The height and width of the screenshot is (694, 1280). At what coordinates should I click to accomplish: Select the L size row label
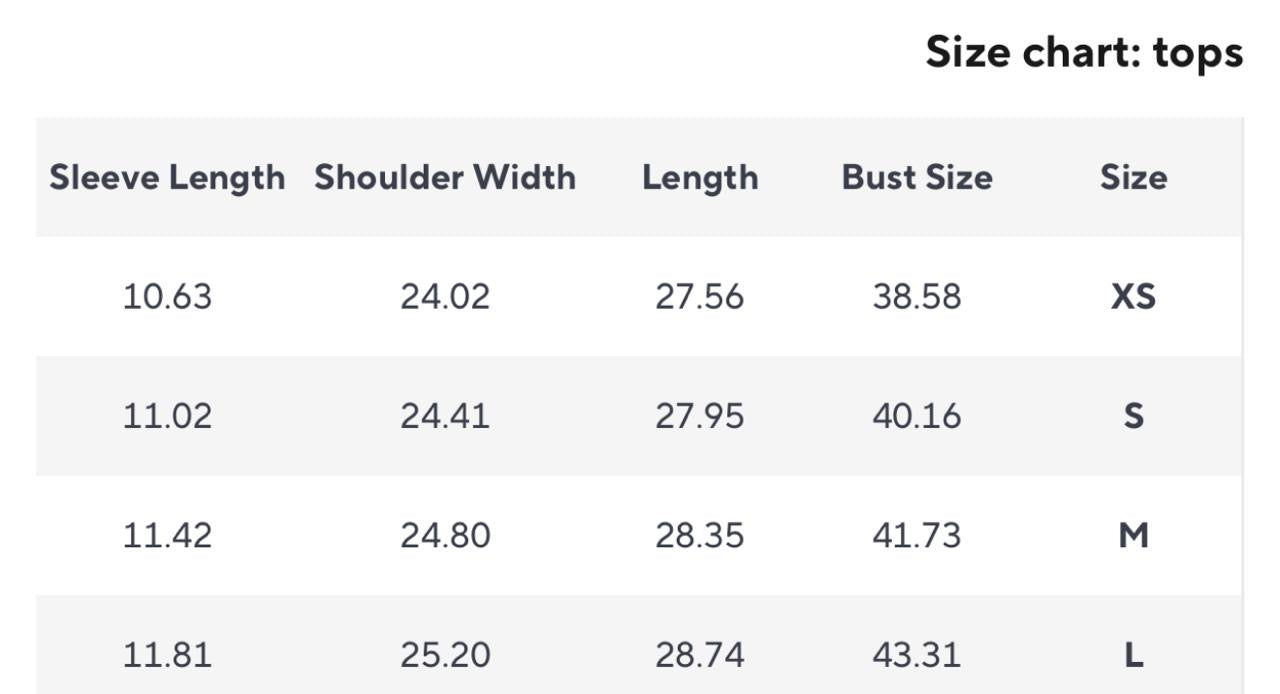pyautogui.click(x=1133, y=654)
